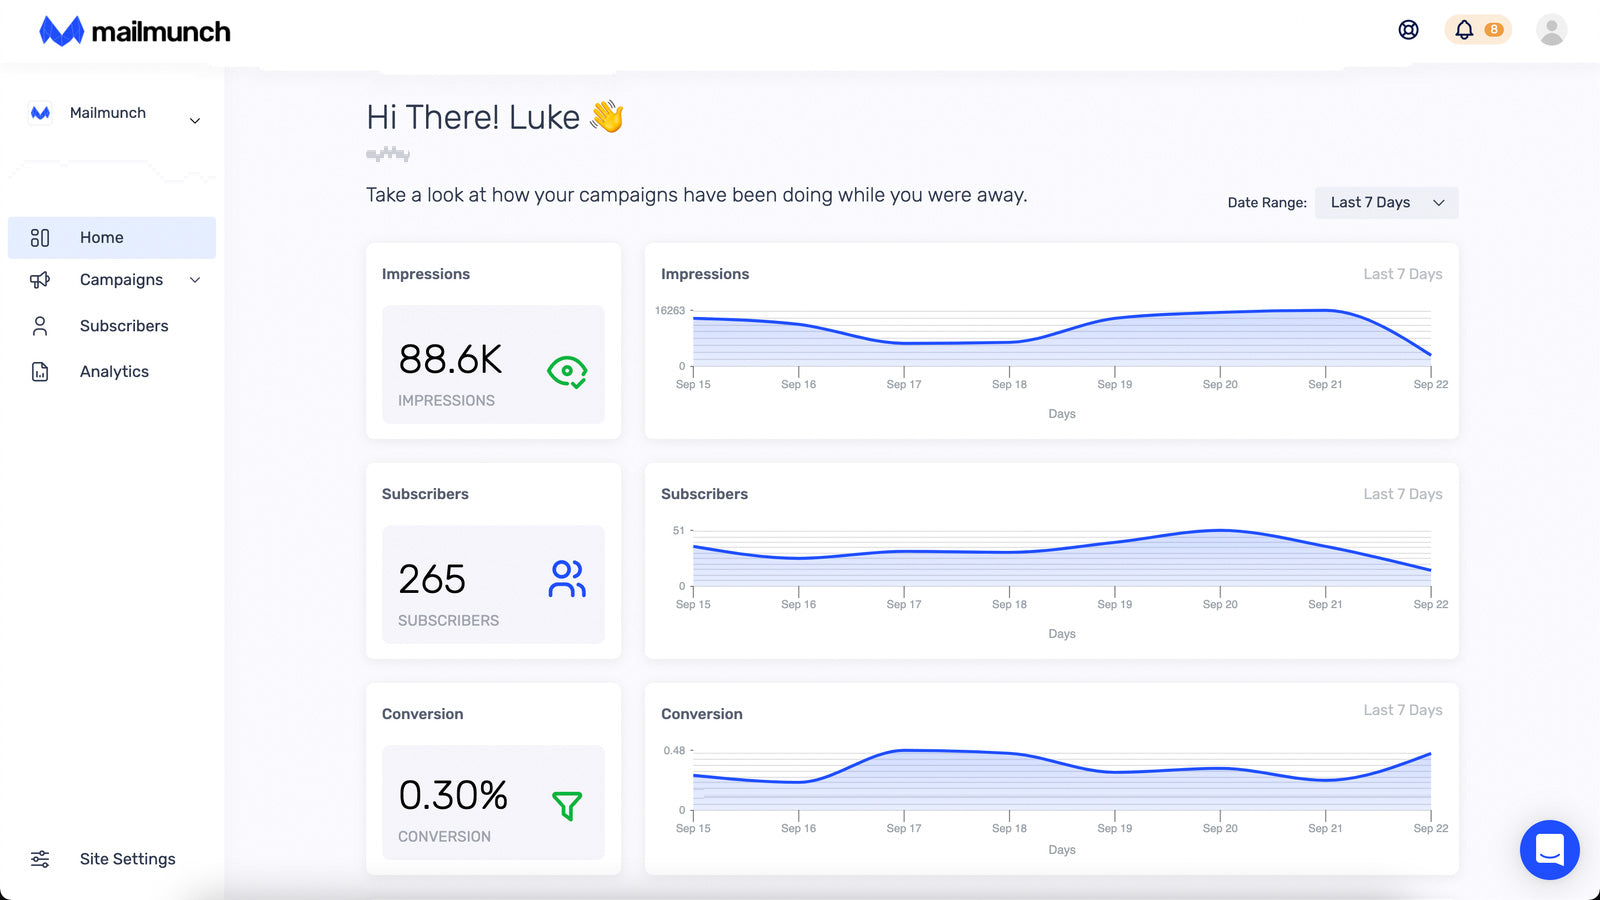Select Subscribers in the navigation menu
1600x900 pixels.
coord(123,325)
